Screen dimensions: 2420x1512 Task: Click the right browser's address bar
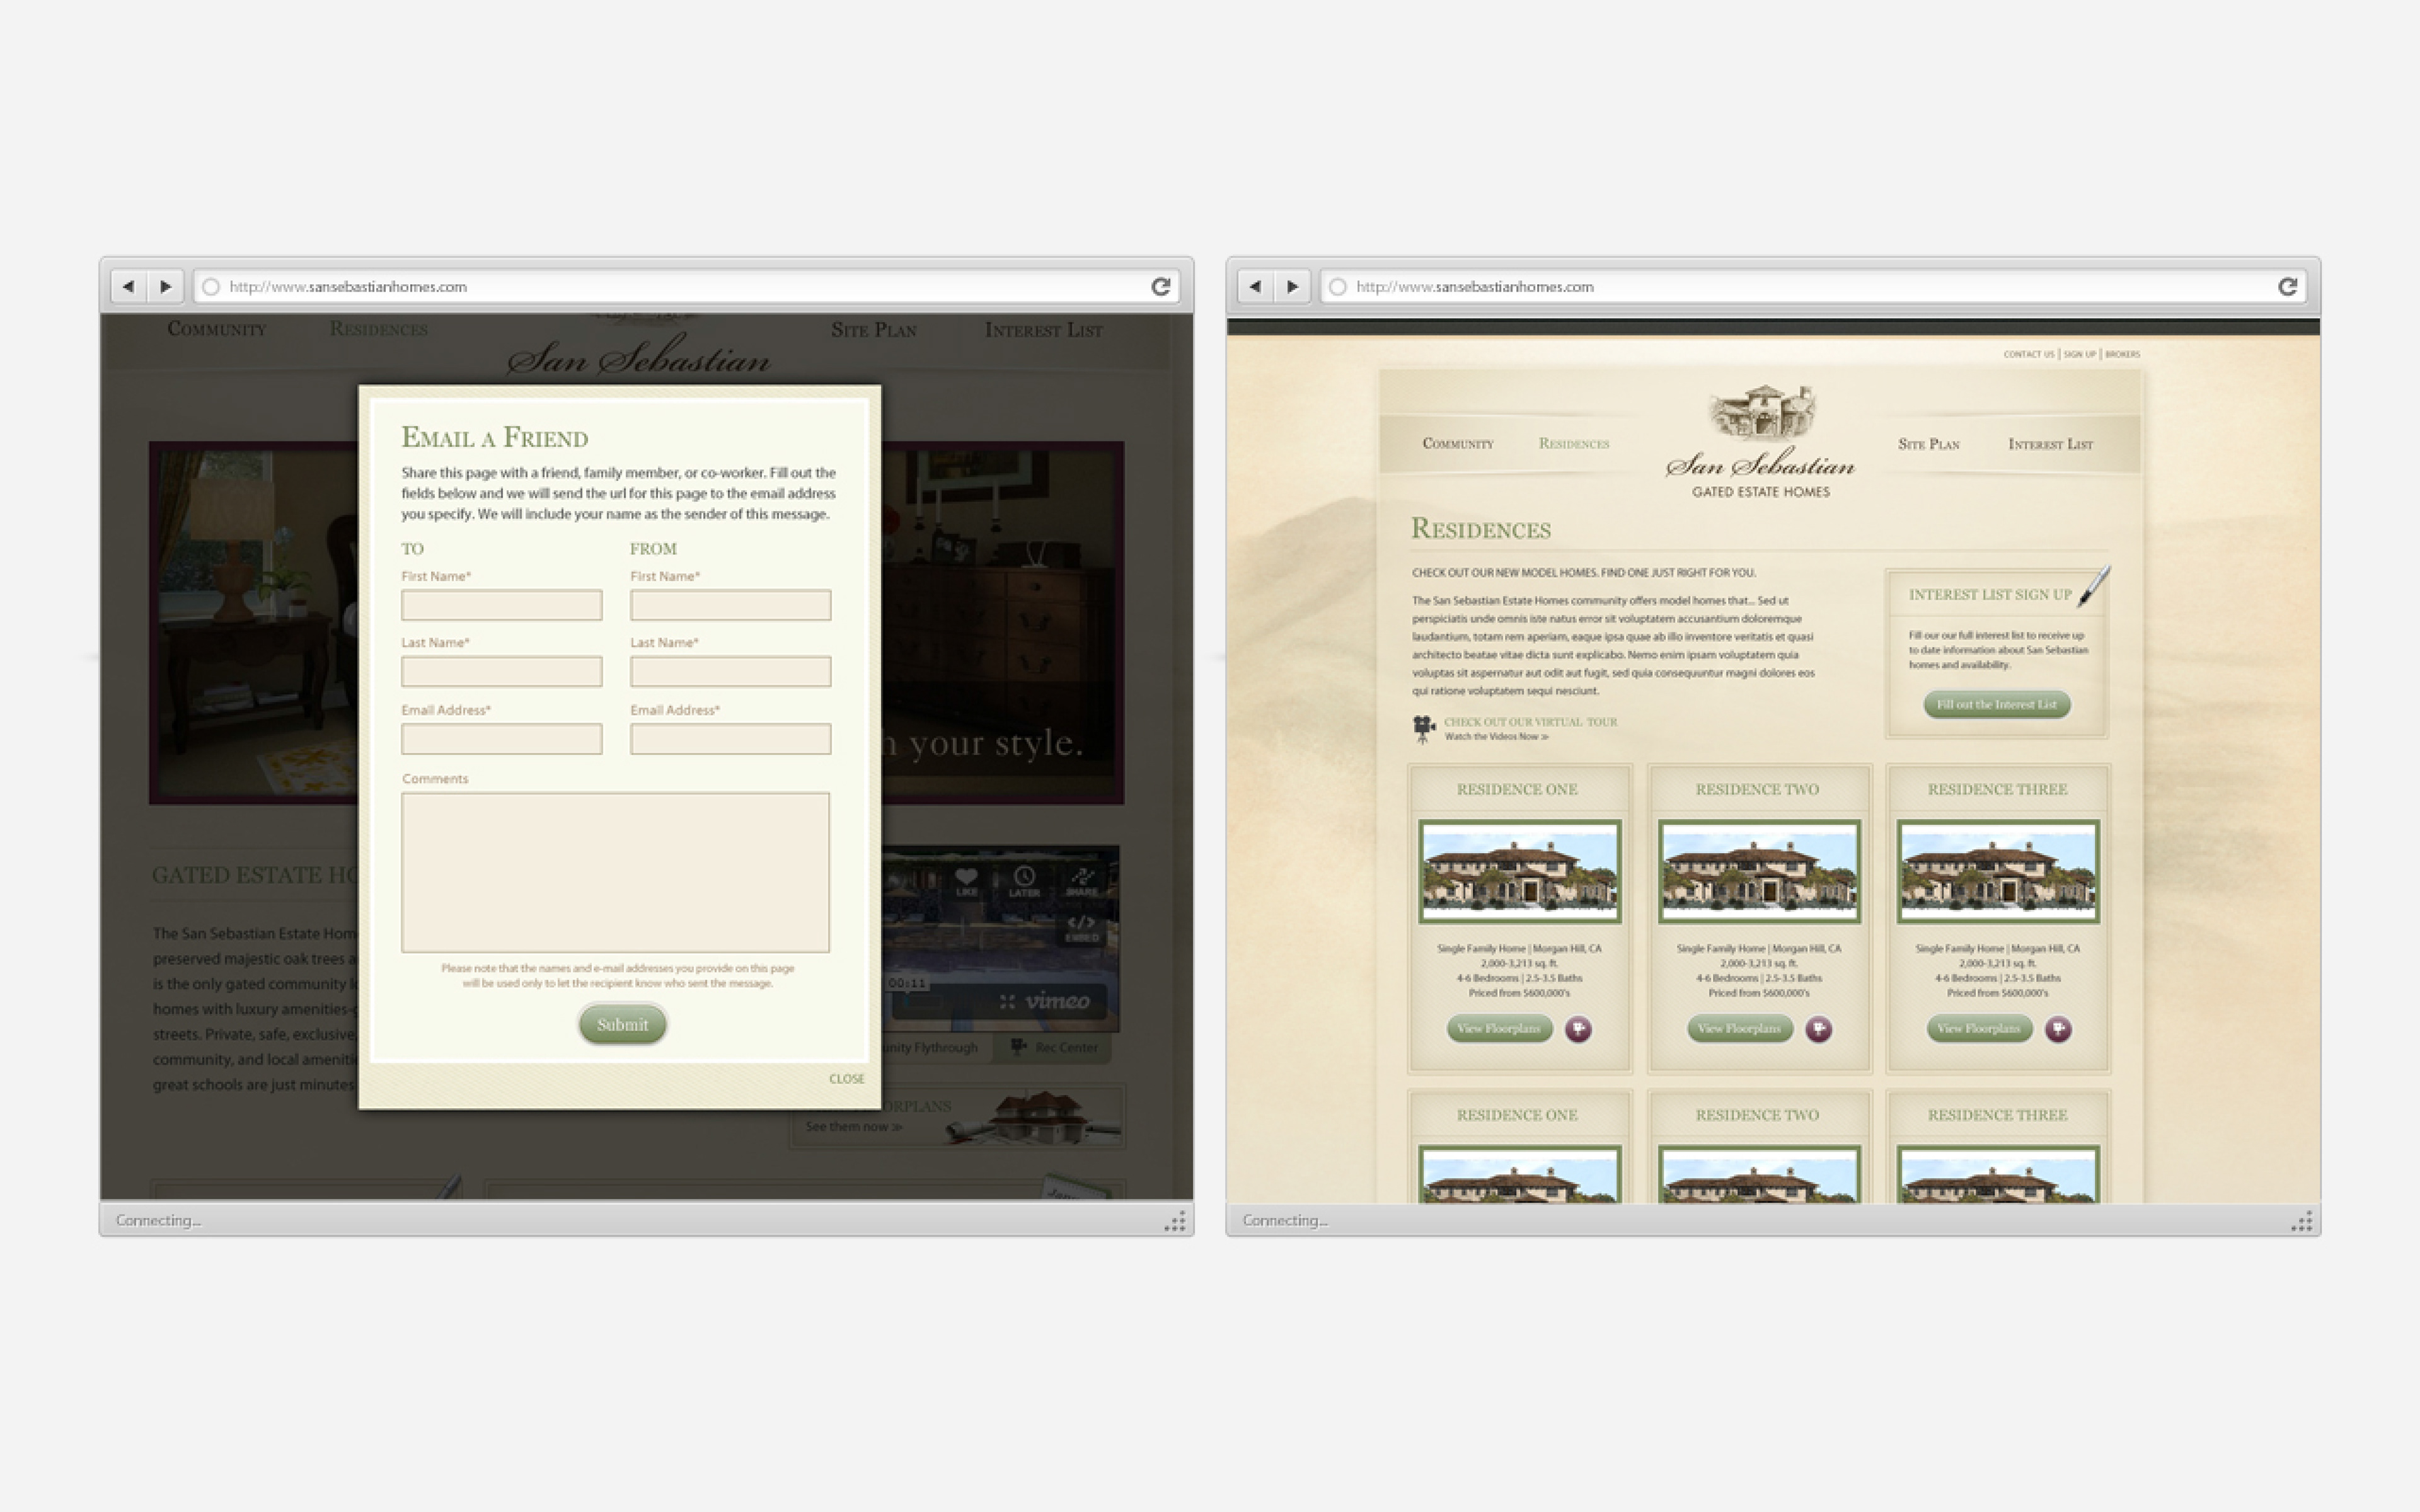(1813, 287)
